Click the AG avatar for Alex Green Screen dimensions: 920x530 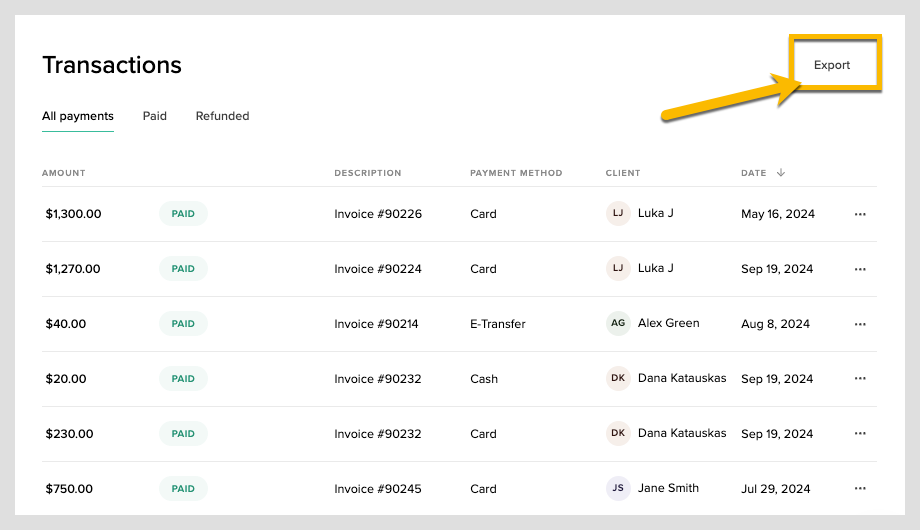(x=618, y=323)
